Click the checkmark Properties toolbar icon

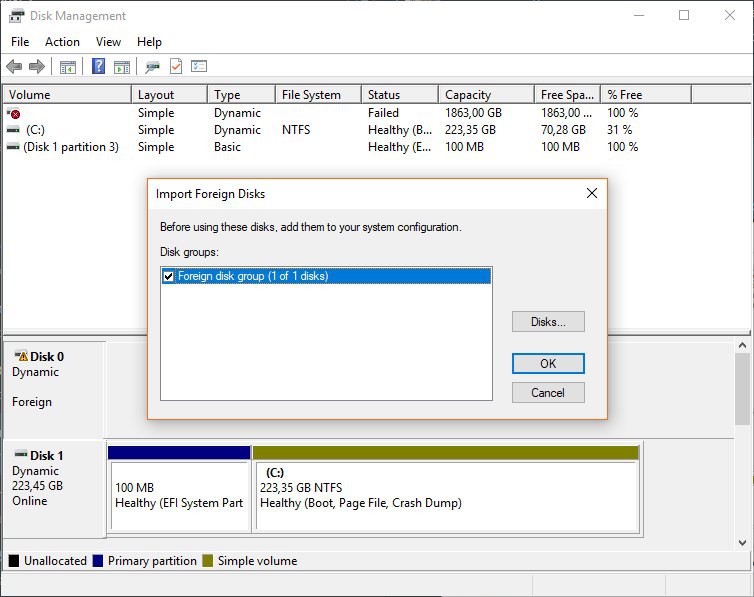(x=176, y=66)
